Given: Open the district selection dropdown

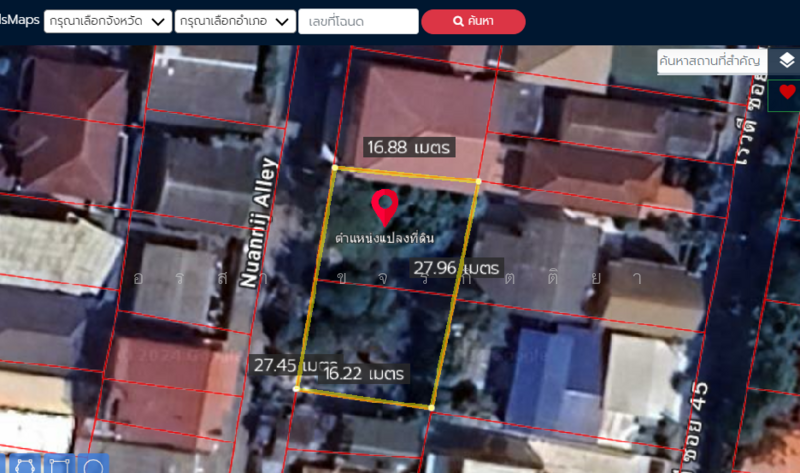Looking at the screenshot, I should coord(235,21).
